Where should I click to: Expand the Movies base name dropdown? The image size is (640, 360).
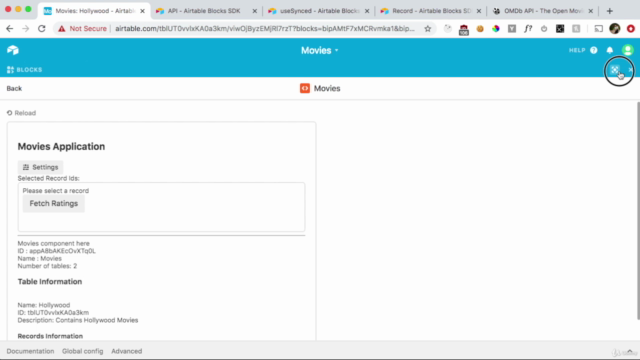pyautogui.click(x=320, y=50)
